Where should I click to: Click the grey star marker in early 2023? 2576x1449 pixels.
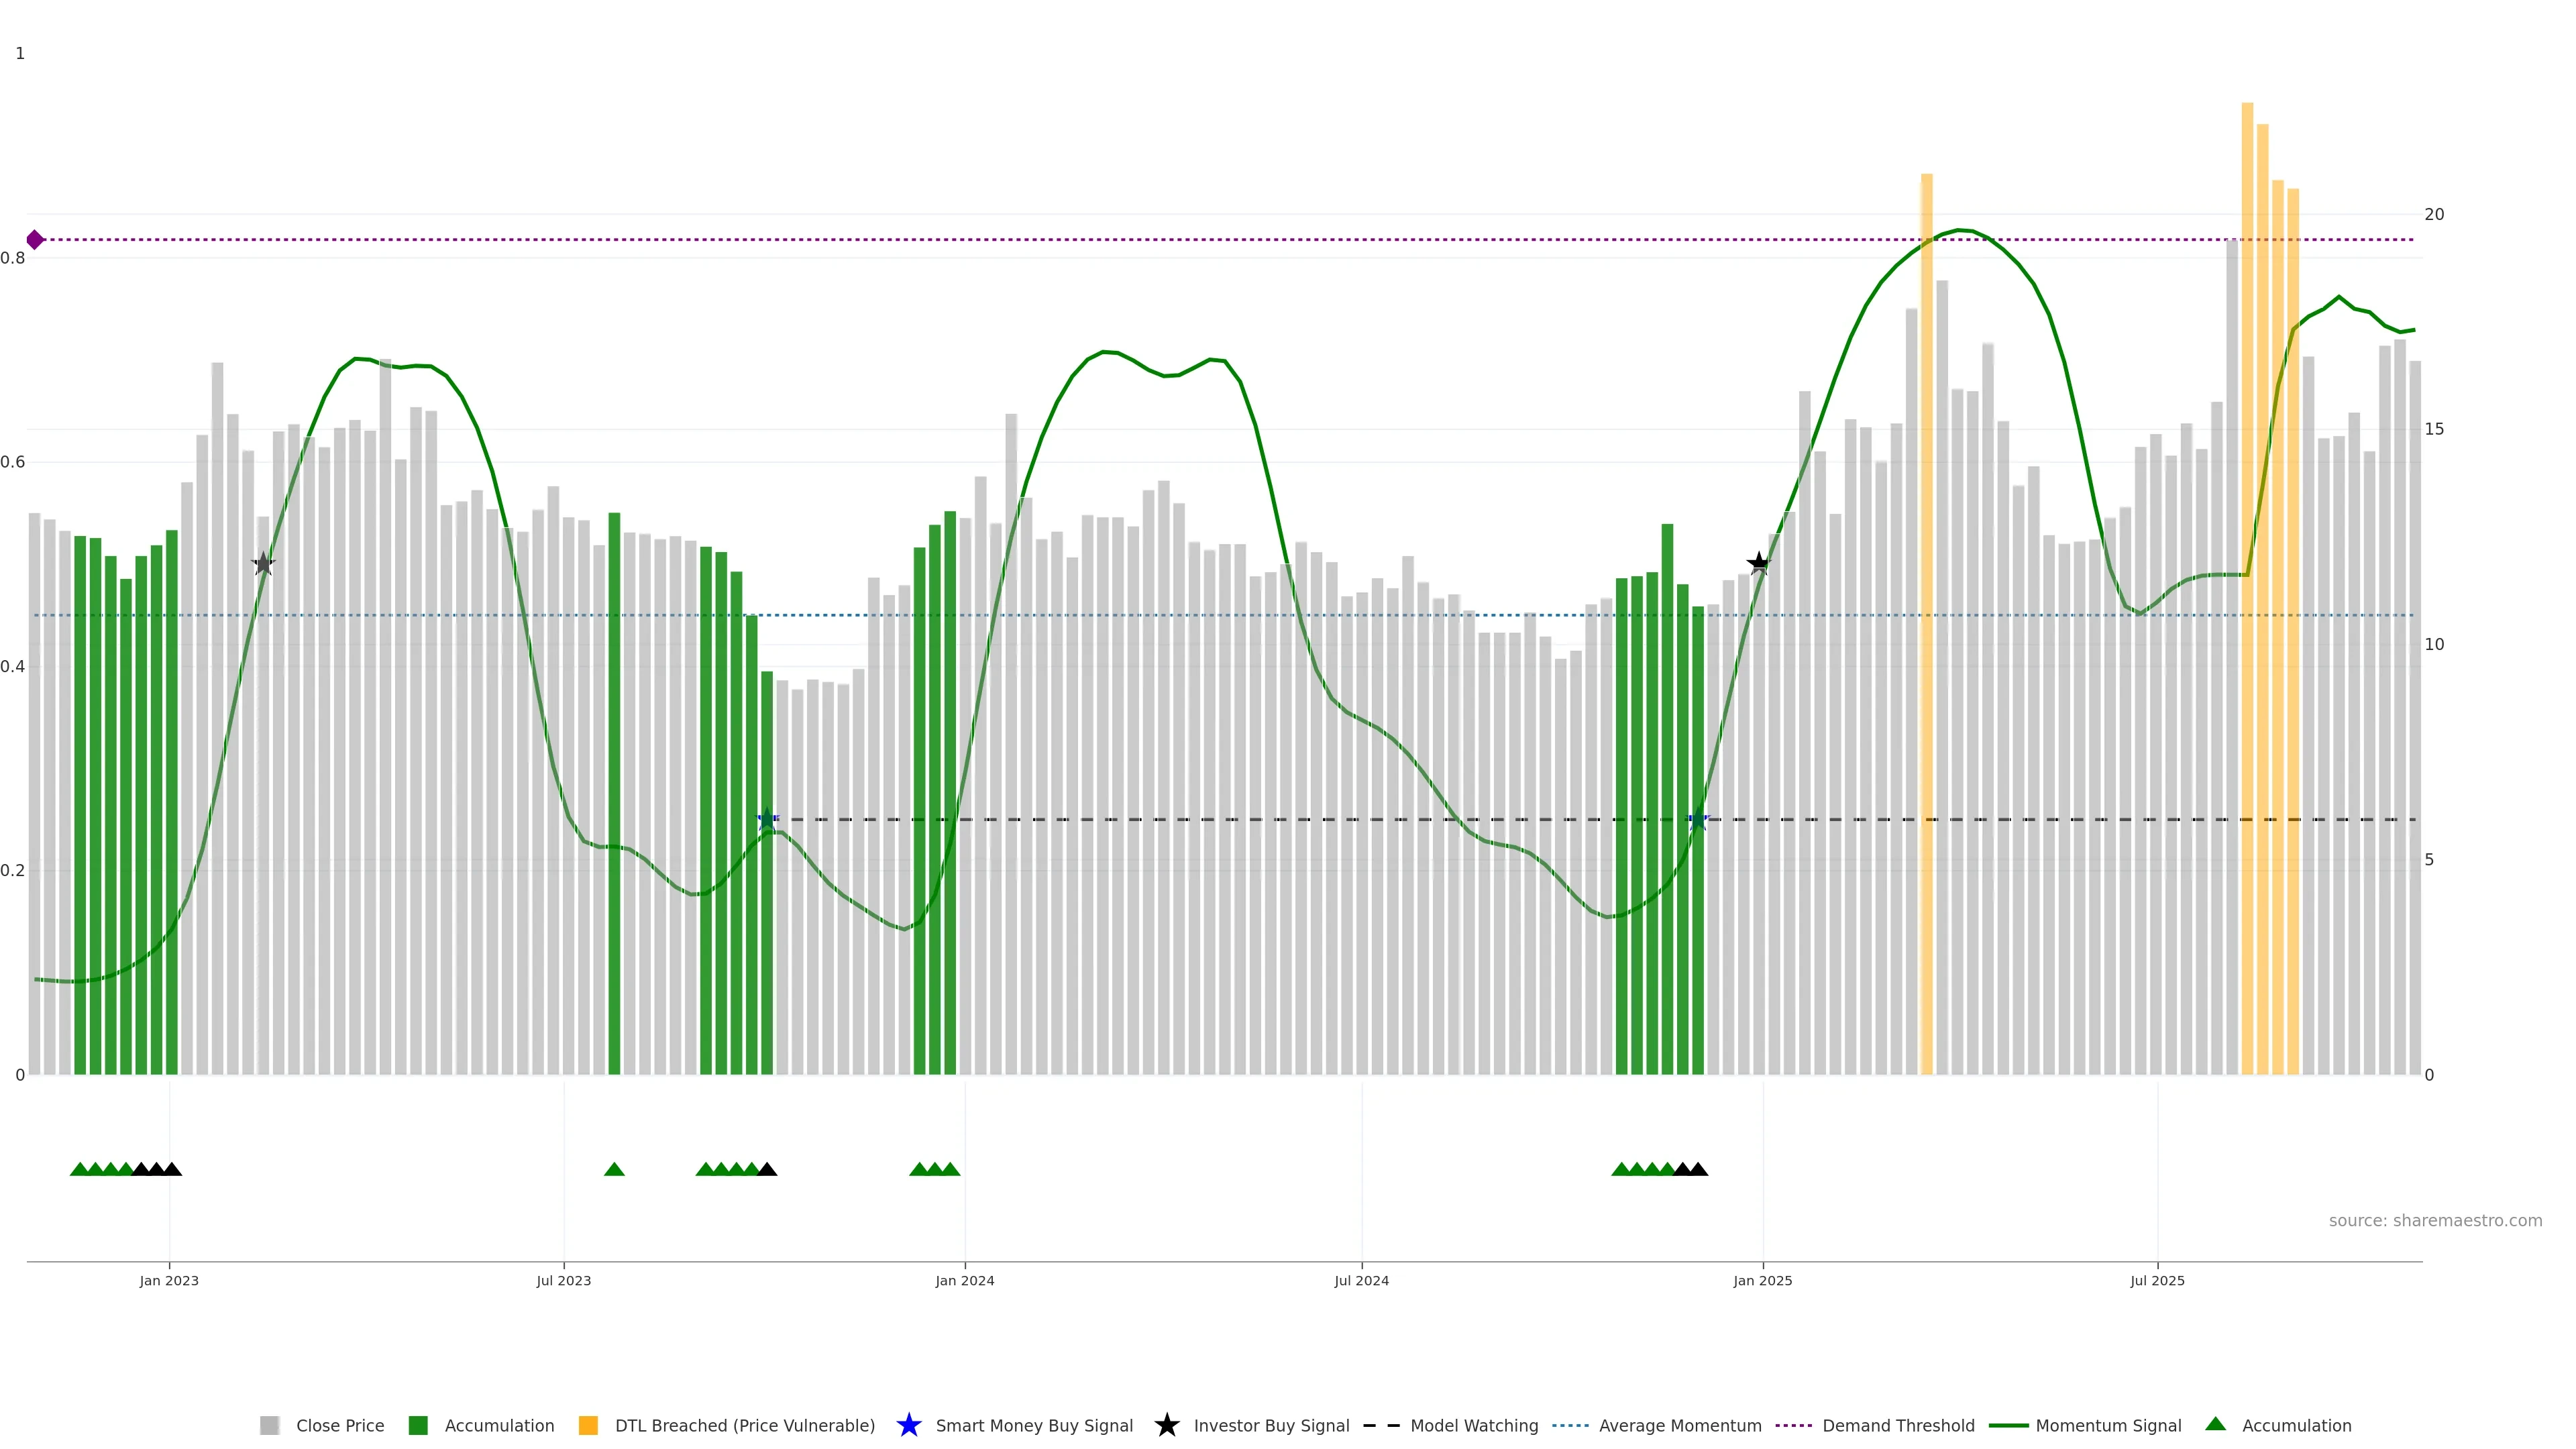(263, 564)
